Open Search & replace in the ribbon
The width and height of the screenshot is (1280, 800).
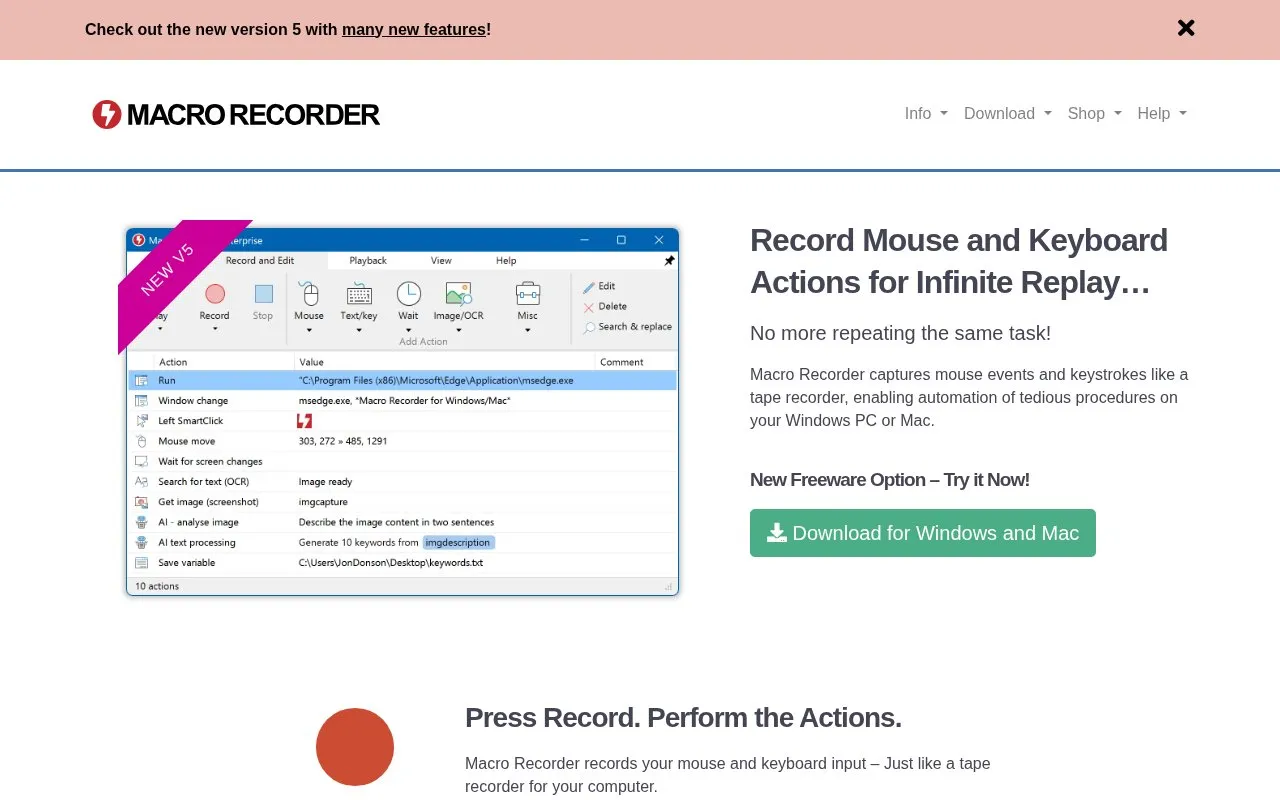[627, 327]
